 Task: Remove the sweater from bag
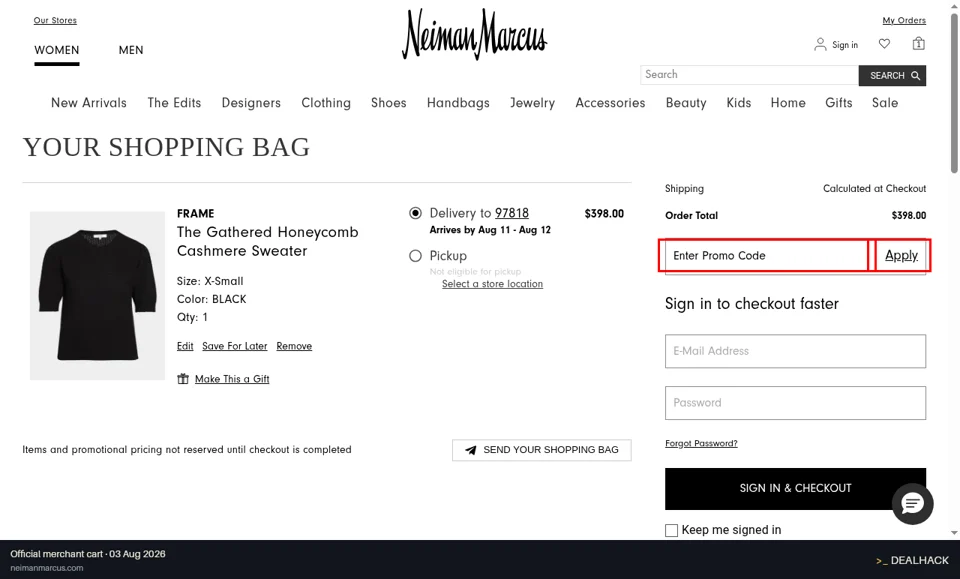(x=294, y=346)
